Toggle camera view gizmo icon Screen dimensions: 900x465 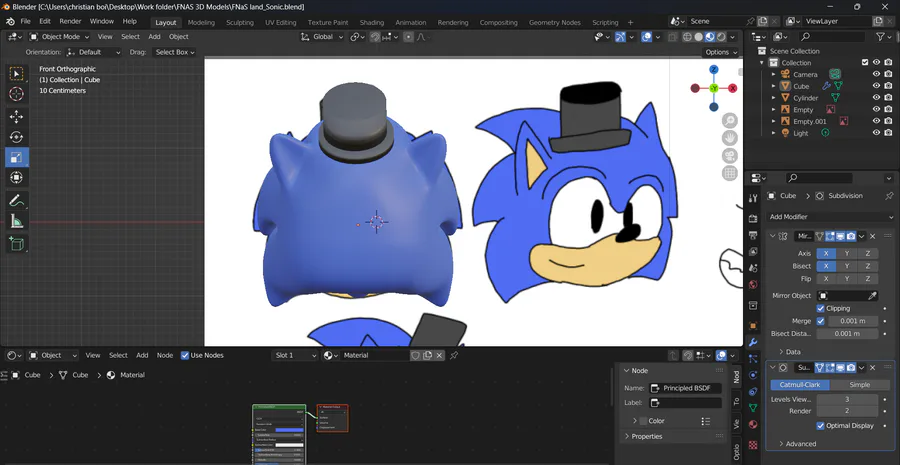(x=730, y=156)
